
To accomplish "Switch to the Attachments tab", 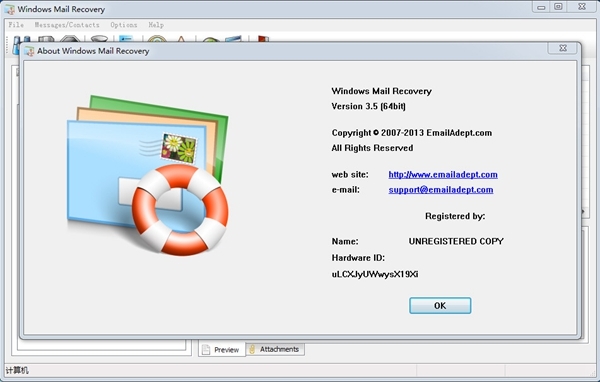I will pyautogui.click(x=275, y=349).
